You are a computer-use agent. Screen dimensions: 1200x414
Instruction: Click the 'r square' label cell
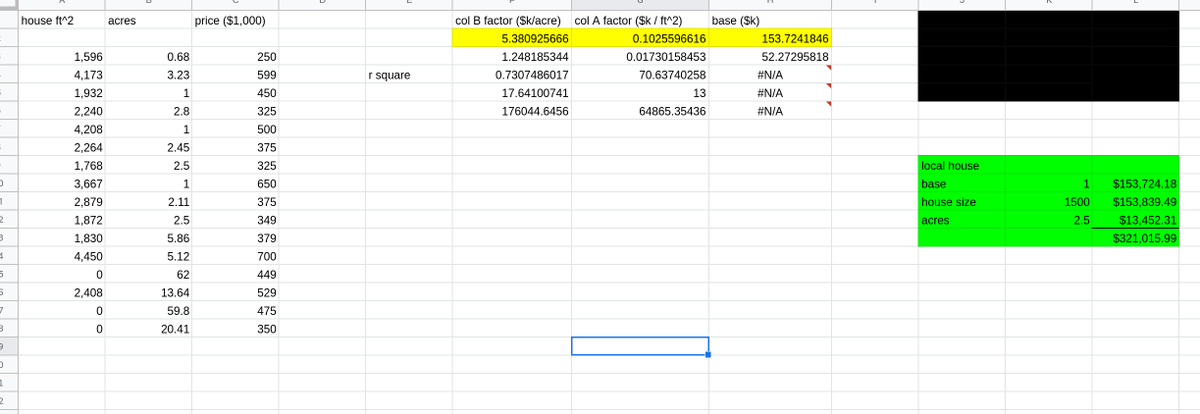[408, 75]
